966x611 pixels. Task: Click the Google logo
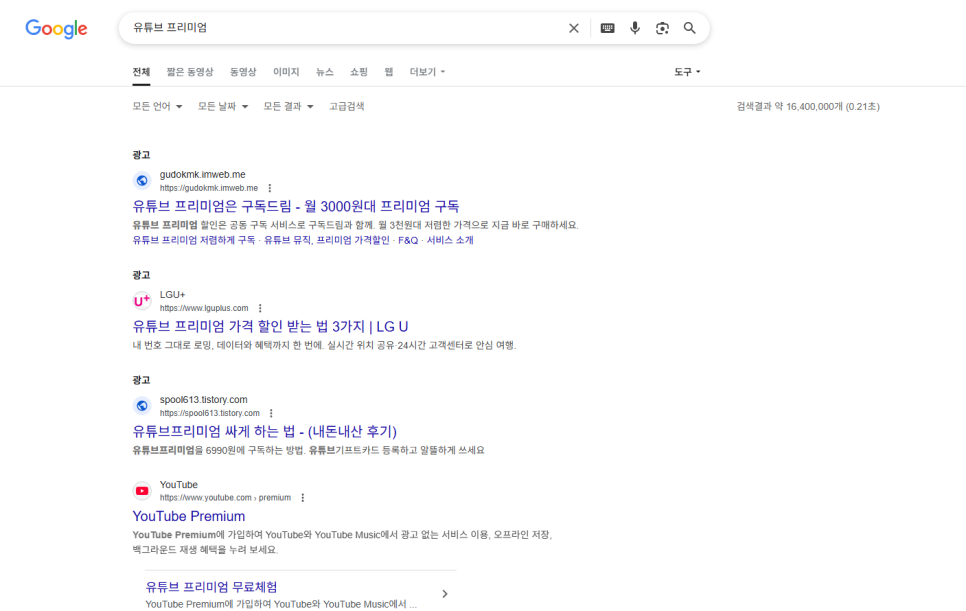[56, 28]
